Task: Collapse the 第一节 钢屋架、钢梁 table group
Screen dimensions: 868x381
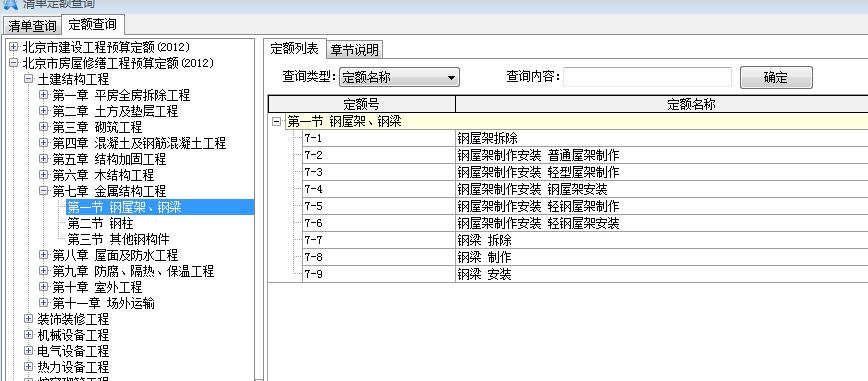Action: (277, 122)
